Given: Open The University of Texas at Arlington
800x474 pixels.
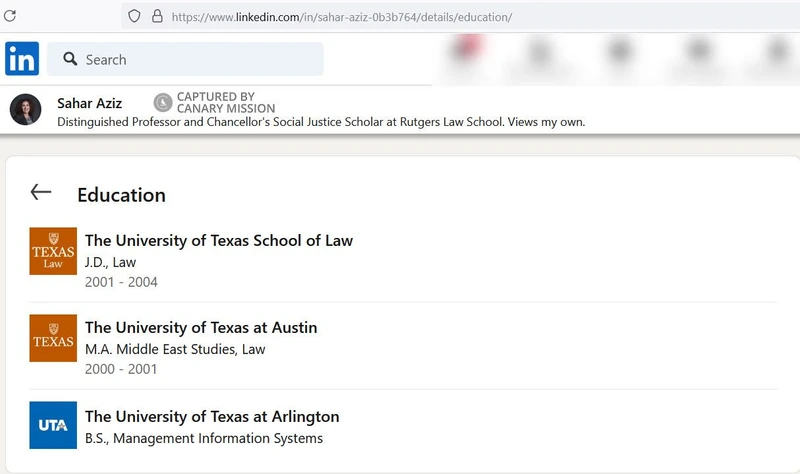Looking at the screenshot, I should click(212, 417).
